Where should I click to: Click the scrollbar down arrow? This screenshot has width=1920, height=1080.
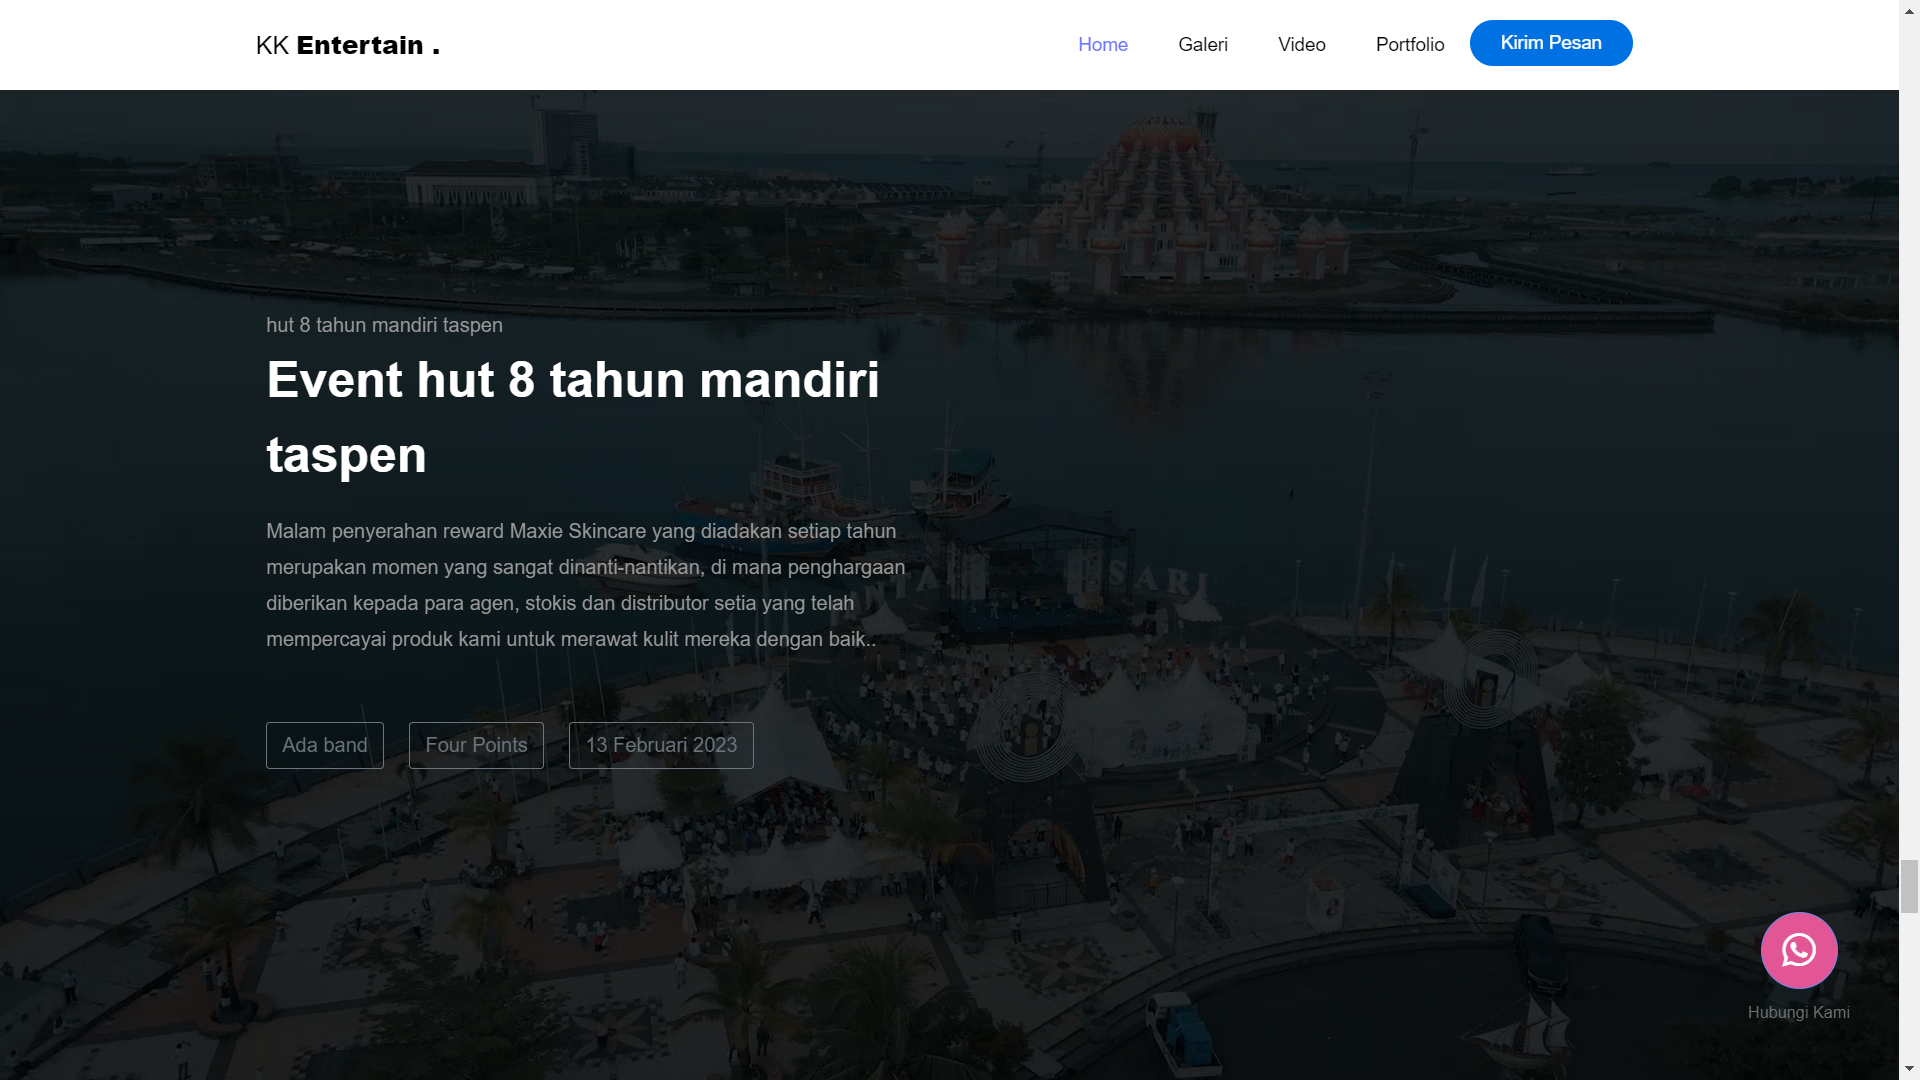(x=1910, y=1071)
